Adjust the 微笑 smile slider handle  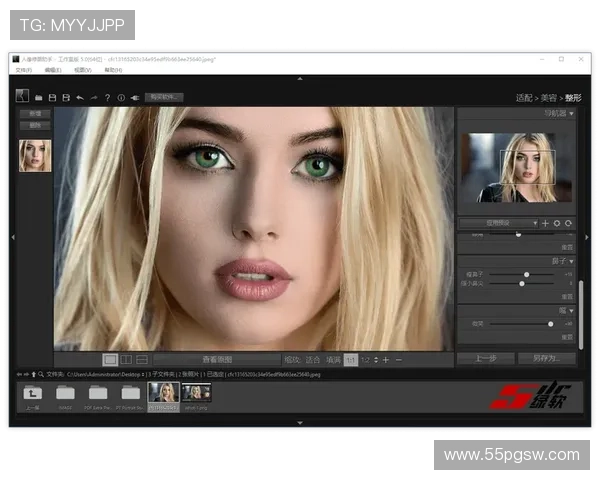(550, 324)
